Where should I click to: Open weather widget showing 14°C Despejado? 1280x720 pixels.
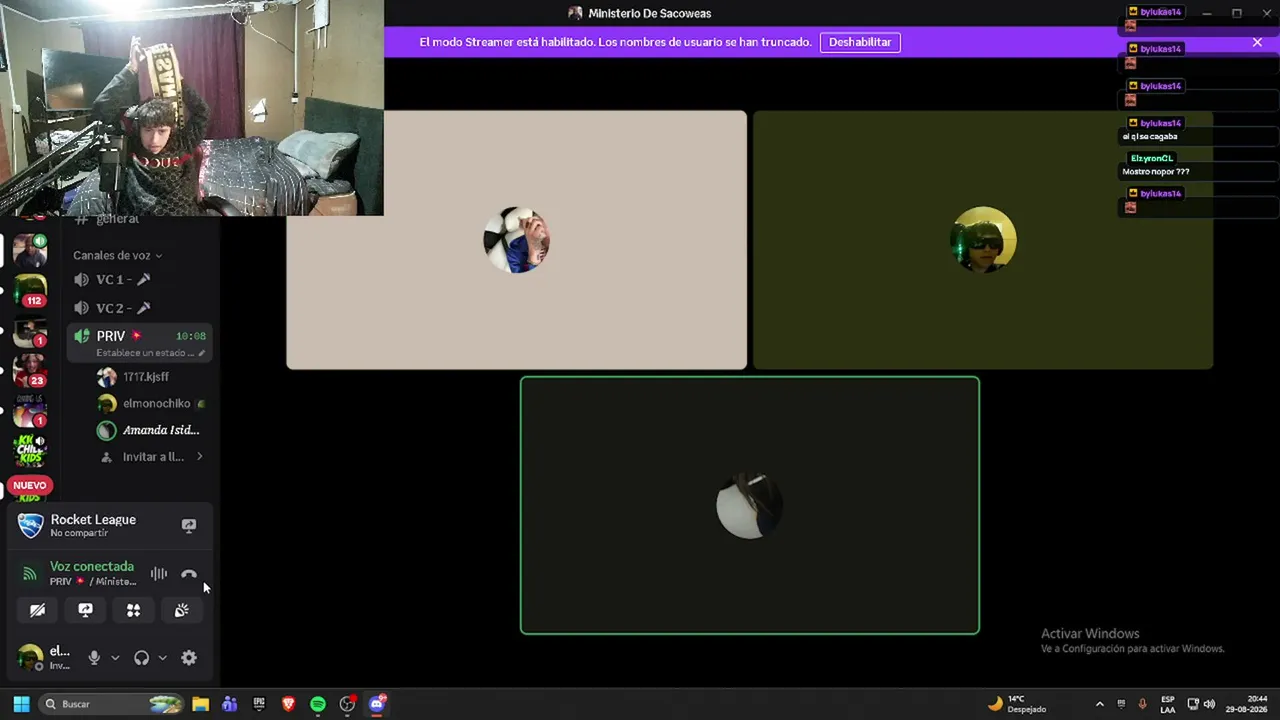coord(1017,704)
